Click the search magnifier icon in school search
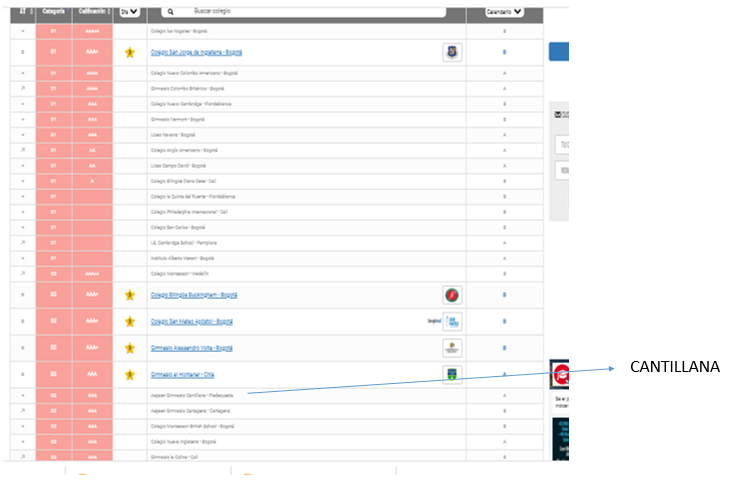Screen dimensions: 736x484 click(x=171, y=12)
